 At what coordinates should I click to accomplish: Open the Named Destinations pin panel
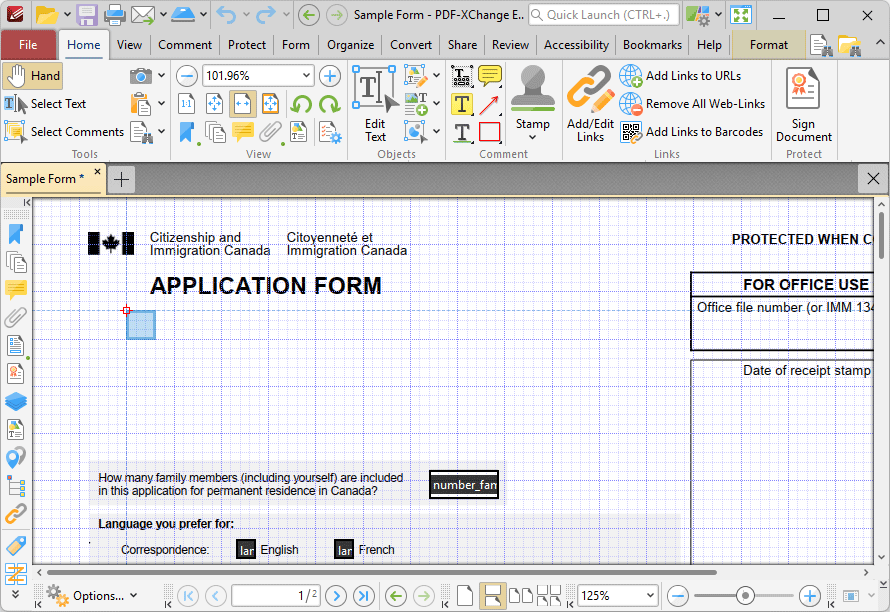[x=16, y=458]
